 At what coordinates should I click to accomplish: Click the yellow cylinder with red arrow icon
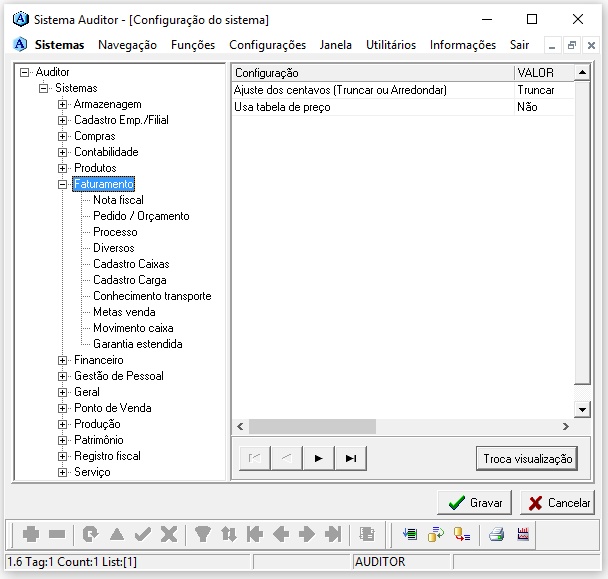click(462, 534)
